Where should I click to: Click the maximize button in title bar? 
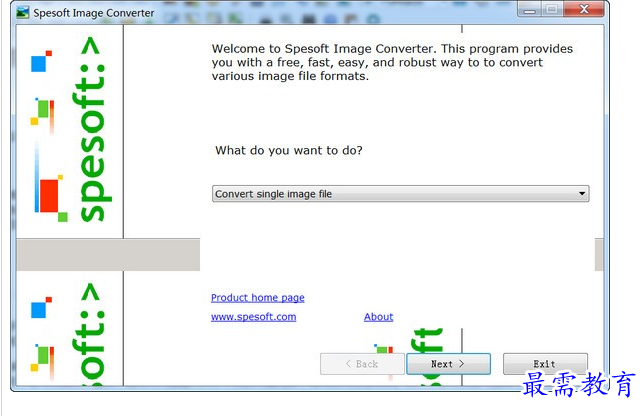pyautogui.click(x=552, y=9)
